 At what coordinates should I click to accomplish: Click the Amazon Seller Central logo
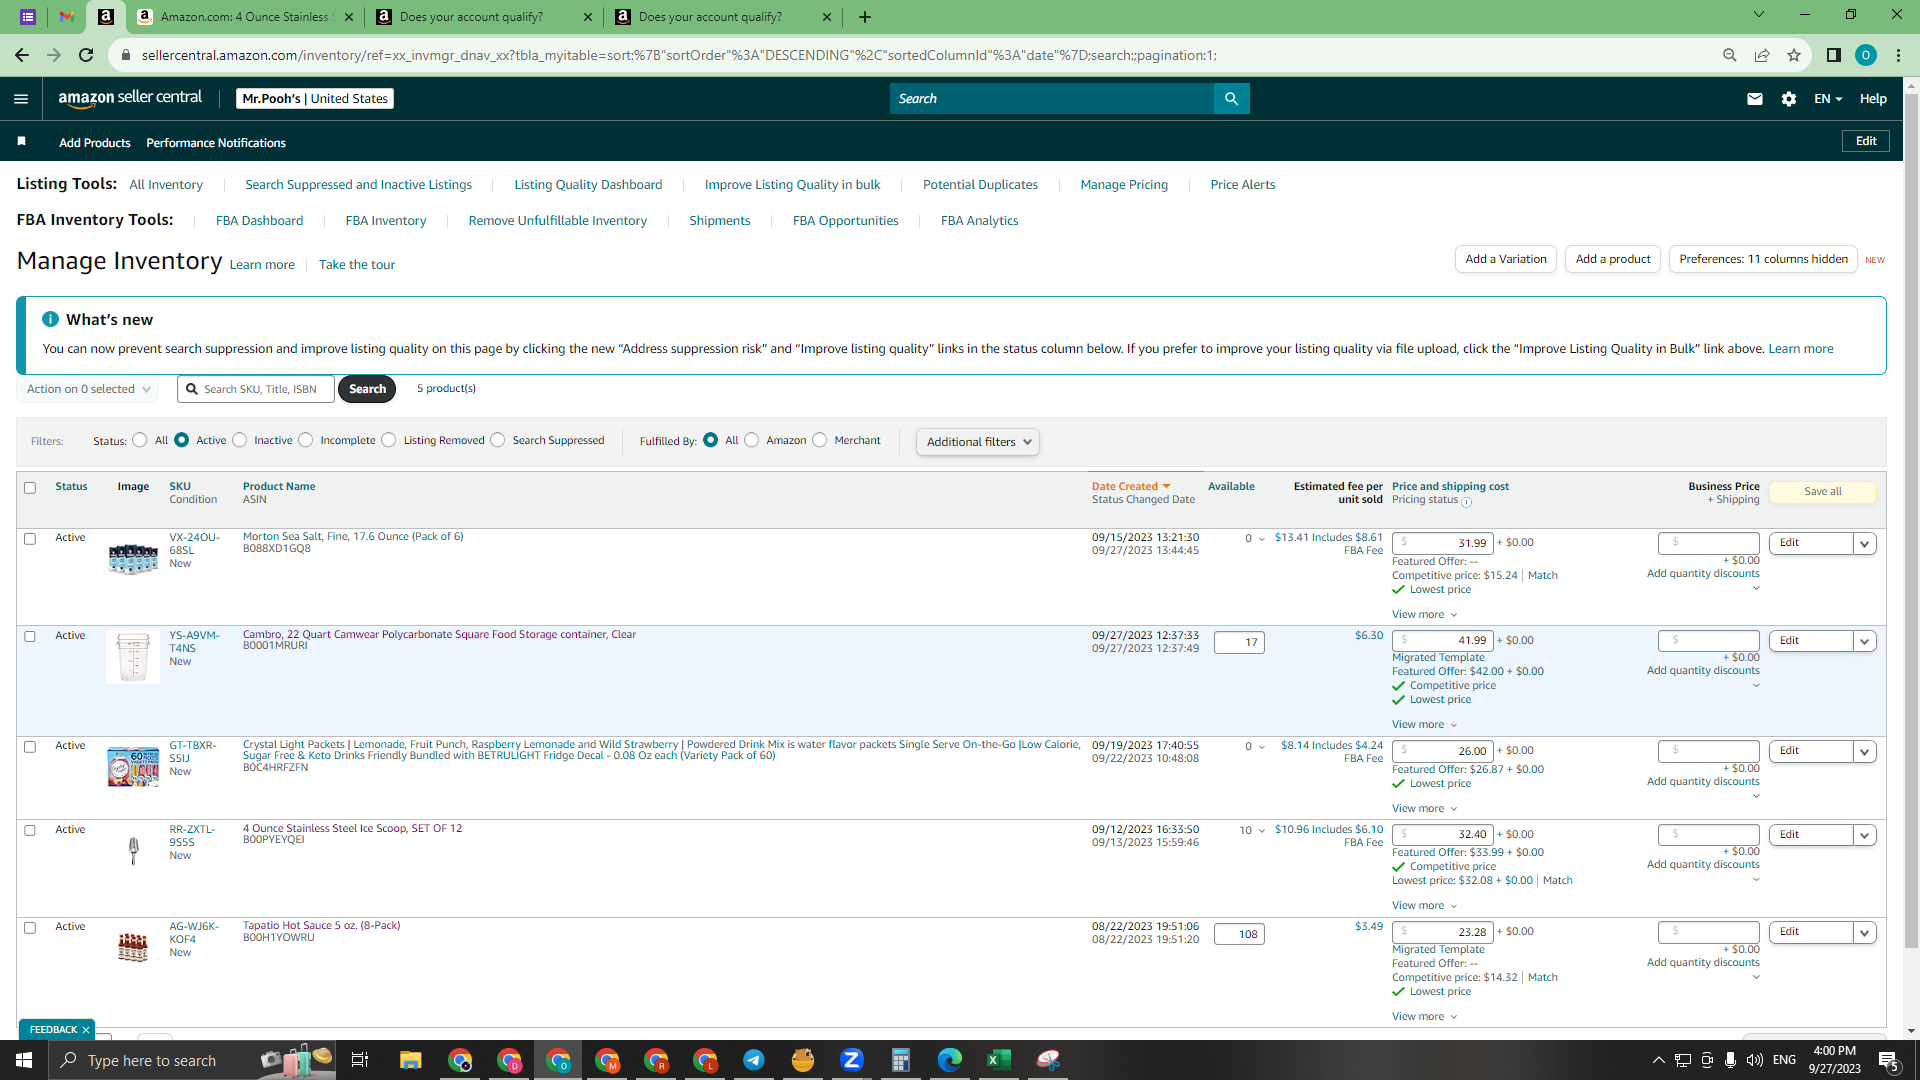click(130, 98)
